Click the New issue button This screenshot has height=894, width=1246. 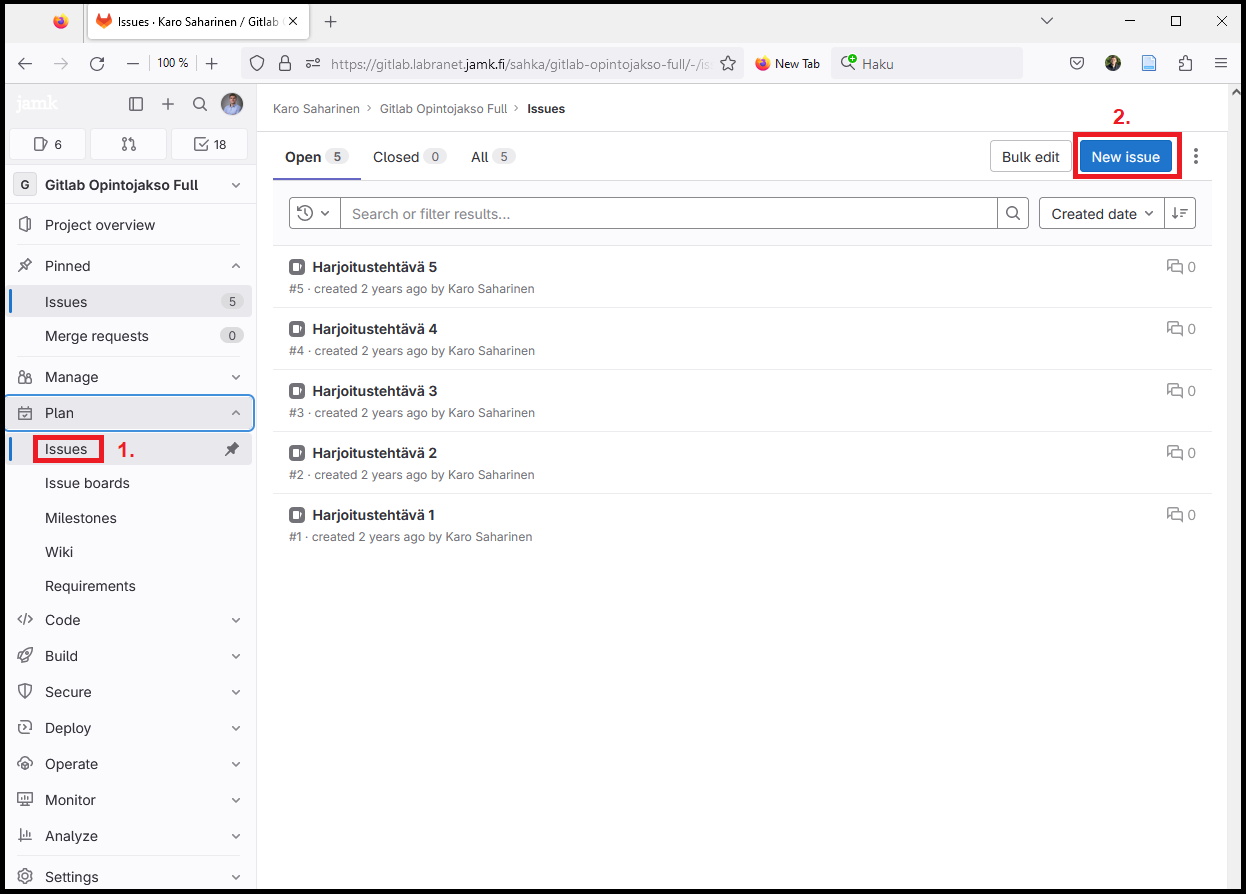[1125, 157]
